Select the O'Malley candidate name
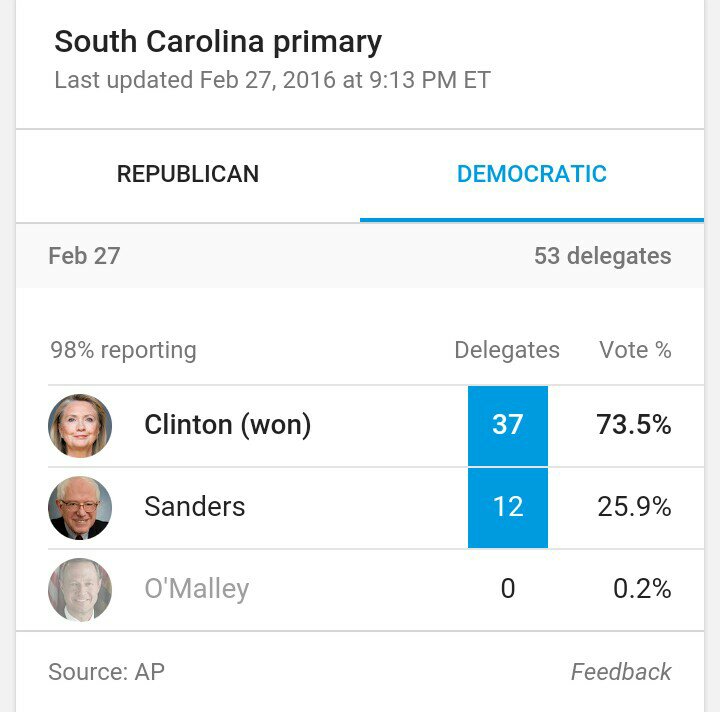The width and height of the screenshot is (720, 712). click(x=197, y=589)
